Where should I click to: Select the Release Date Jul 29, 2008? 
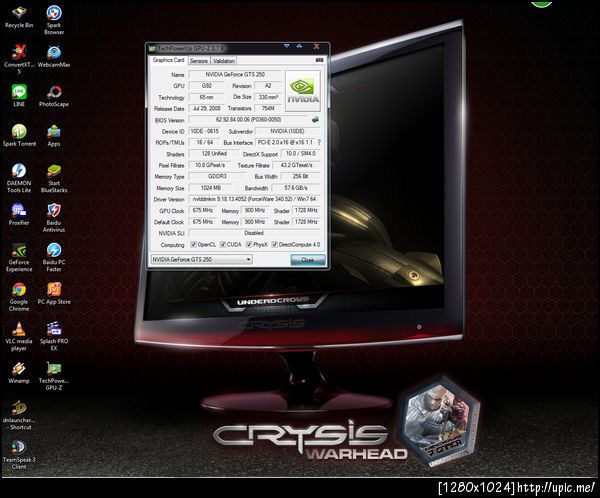206,108
